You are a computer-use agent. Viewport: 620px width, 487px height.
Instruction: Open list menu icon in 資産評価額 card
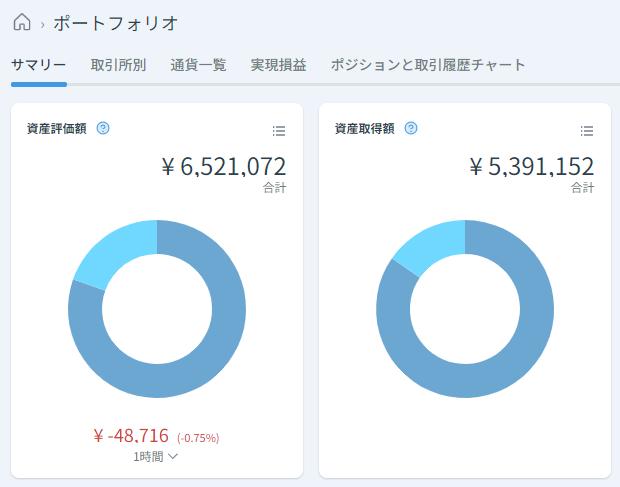click(x=279, y=131)
